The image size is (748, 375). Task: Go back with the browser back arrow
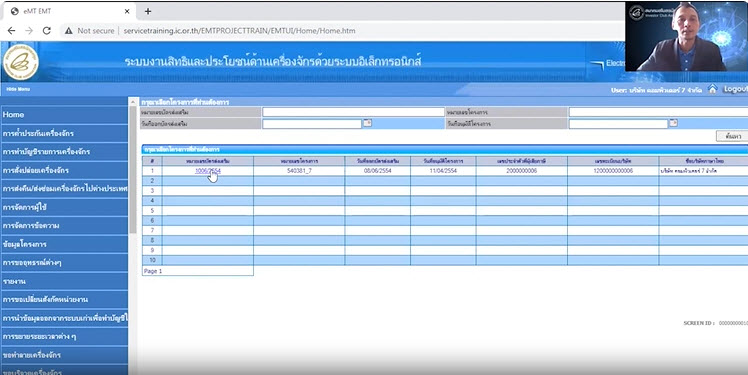pos(11,31)
